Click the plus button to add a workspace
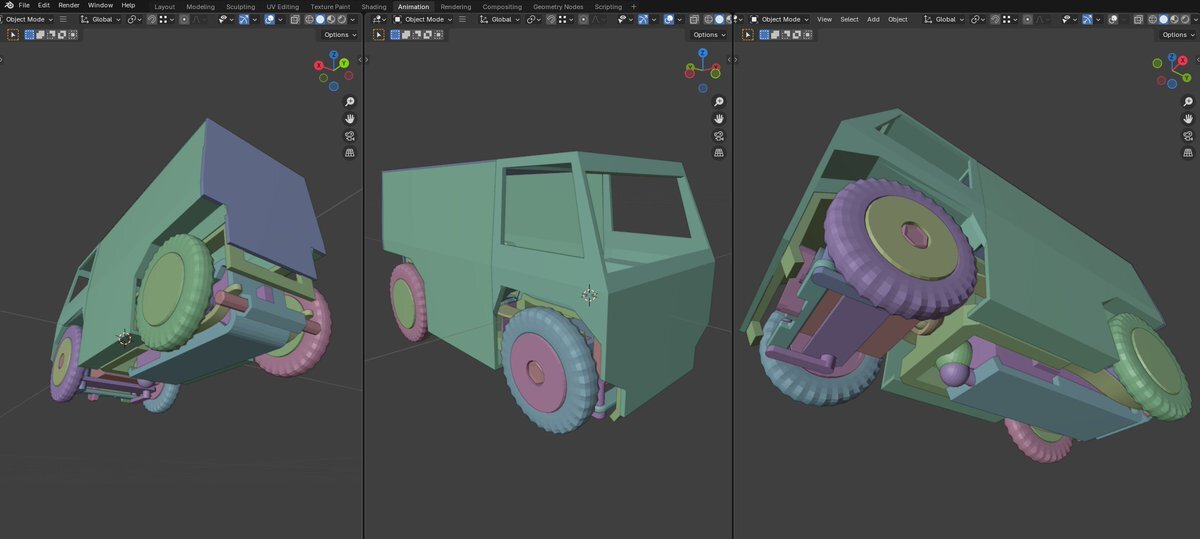 [633, 6]
